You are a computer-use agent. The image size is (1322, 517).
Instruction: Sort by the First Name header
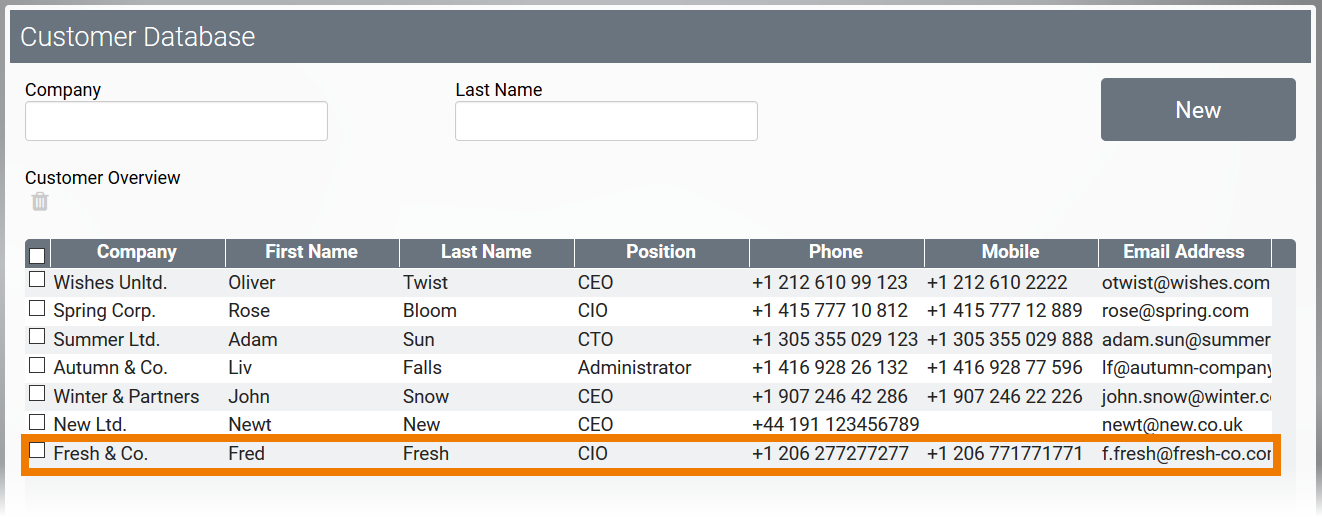(x=311, y=252)
